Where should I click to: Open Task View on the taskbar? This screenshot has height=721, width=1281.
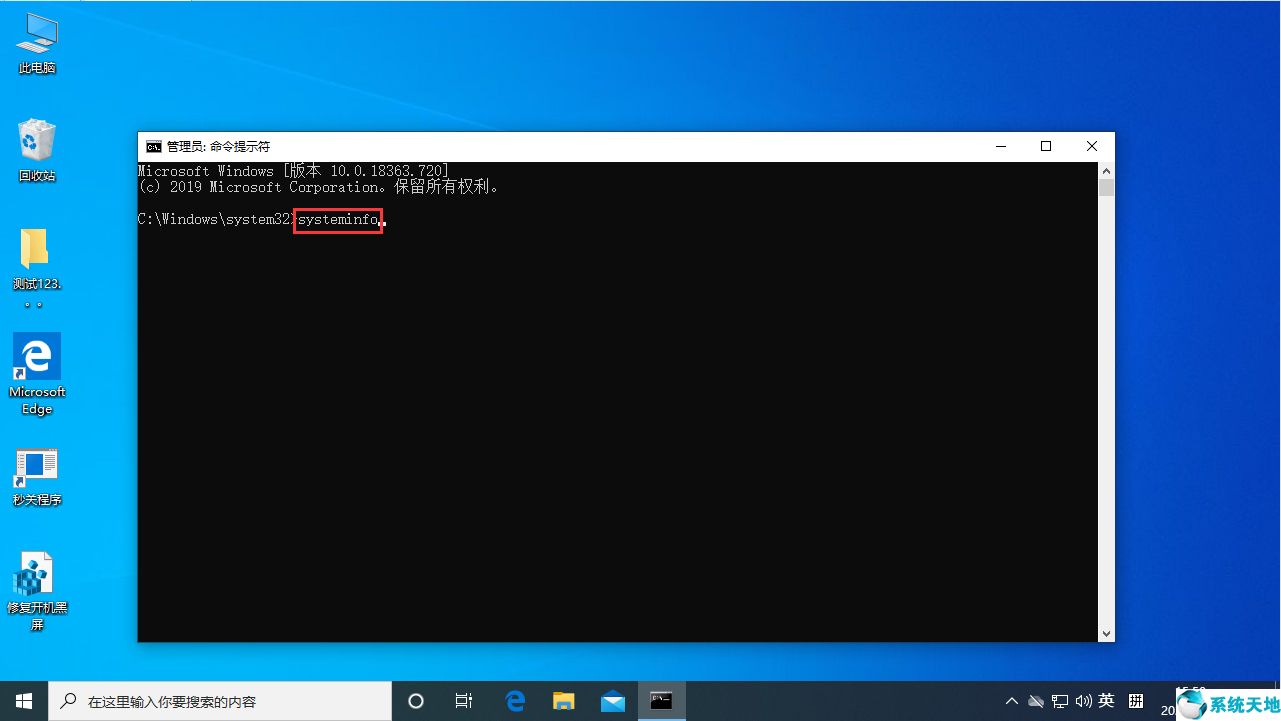464,701
